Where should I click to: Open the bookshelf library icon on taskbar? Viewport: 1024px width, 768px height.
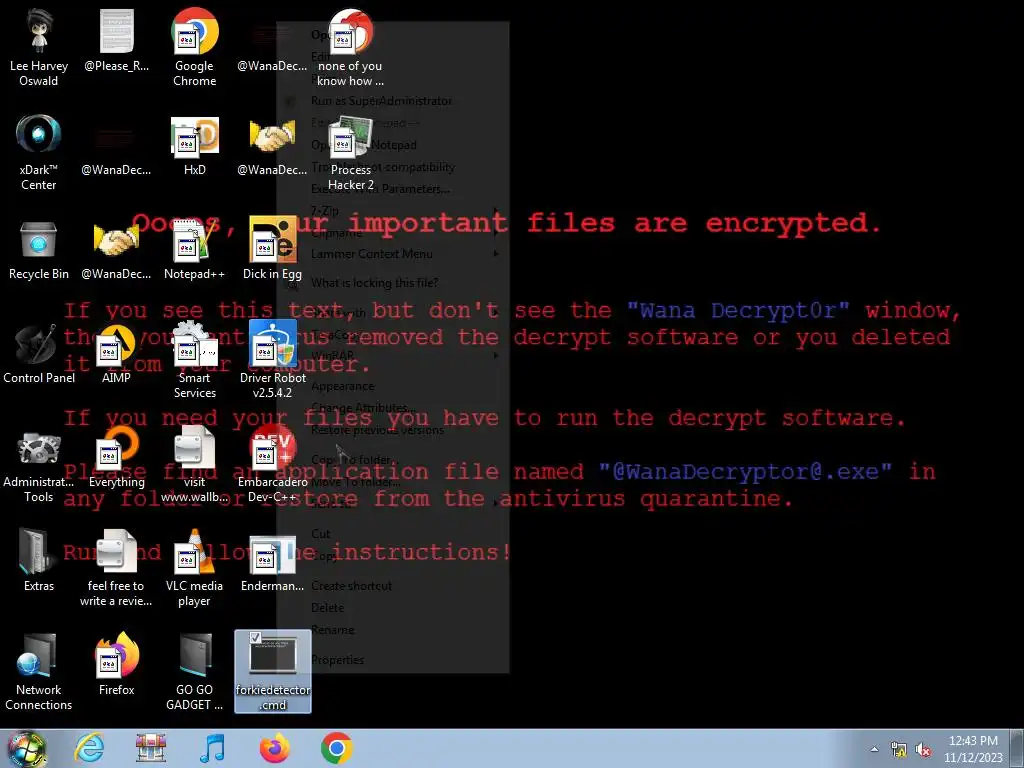pyautogui.click(x=151, y=748)
